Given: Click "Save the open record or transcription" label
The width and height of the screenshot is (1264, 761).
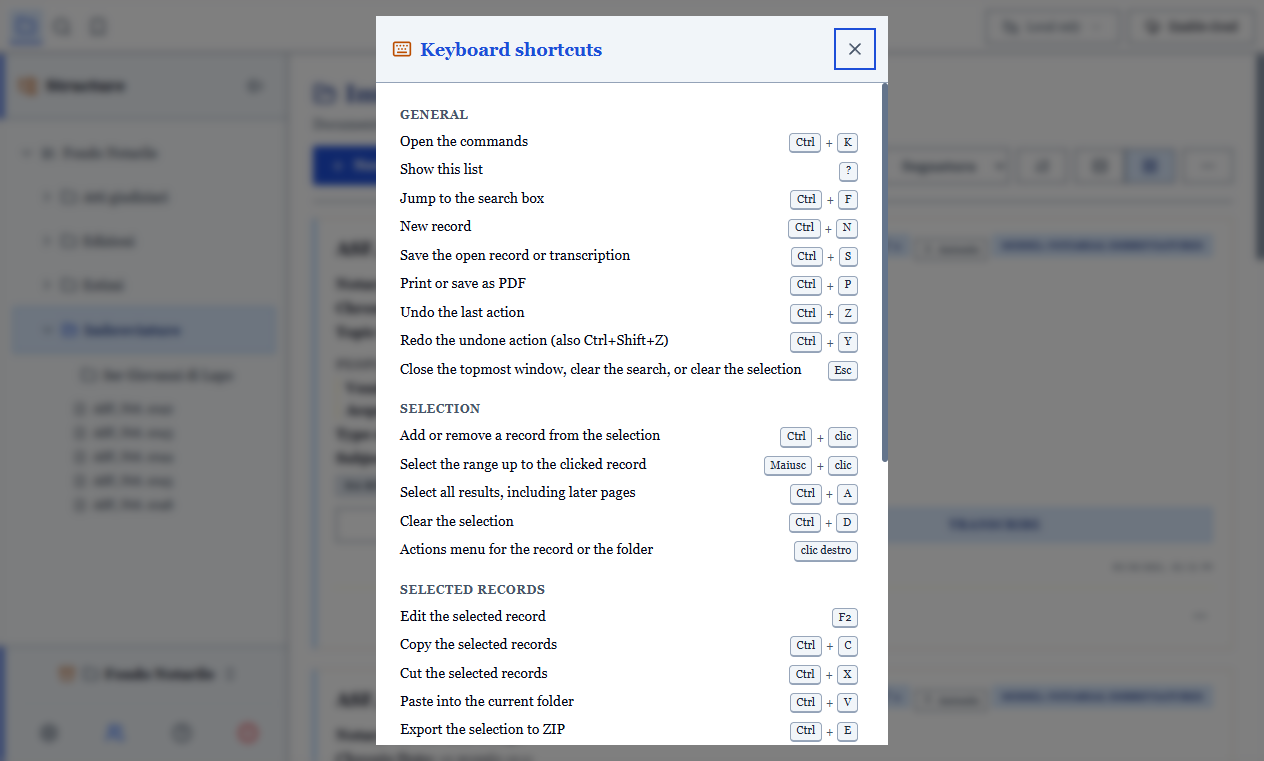Looking at the screenshot, I should (515, 255).
